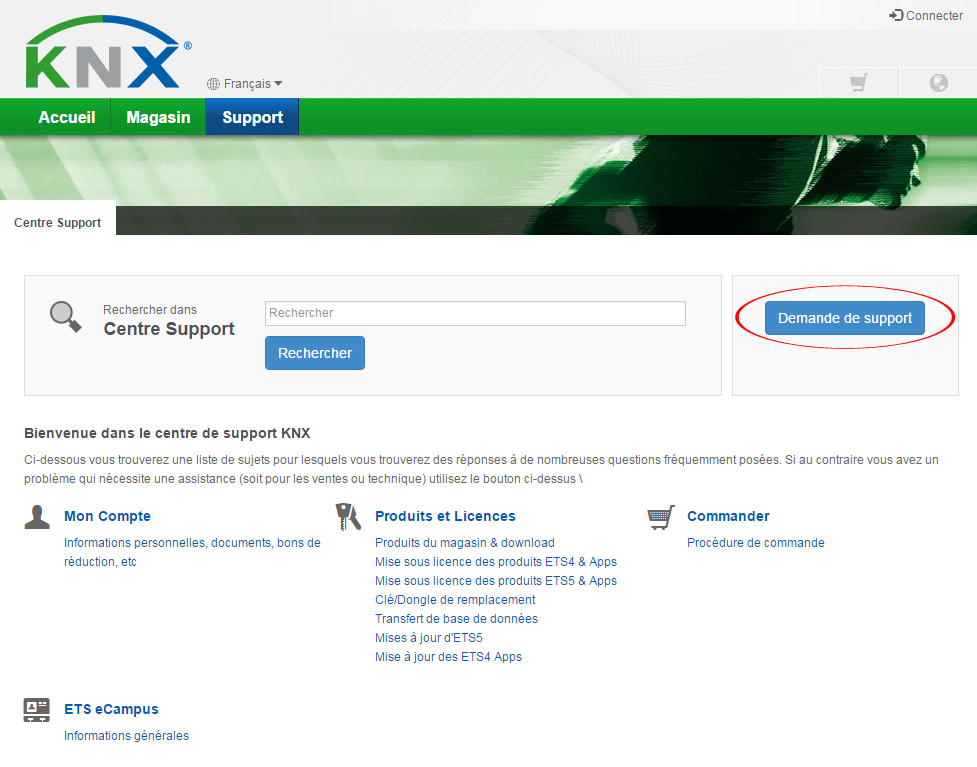Open the Français language dropdown
This screenshot has width=977, height=767.
245,83
